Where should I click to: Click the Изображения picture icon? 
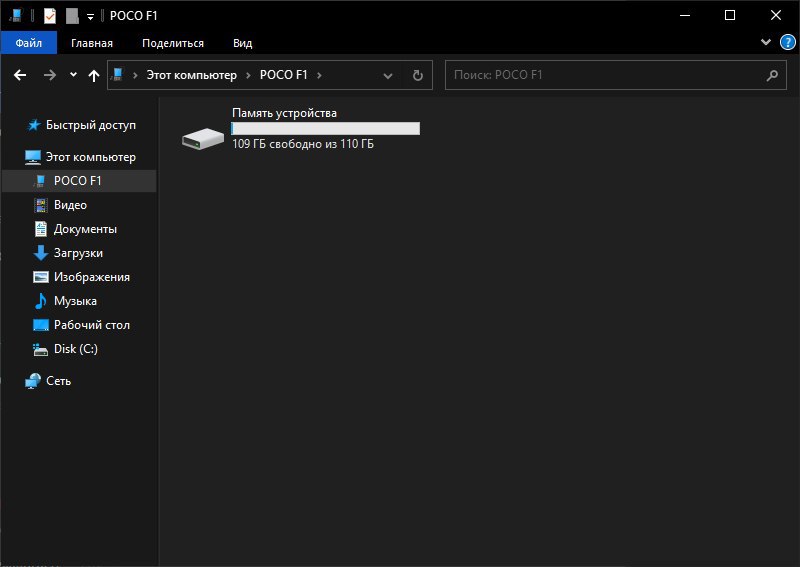40,277
